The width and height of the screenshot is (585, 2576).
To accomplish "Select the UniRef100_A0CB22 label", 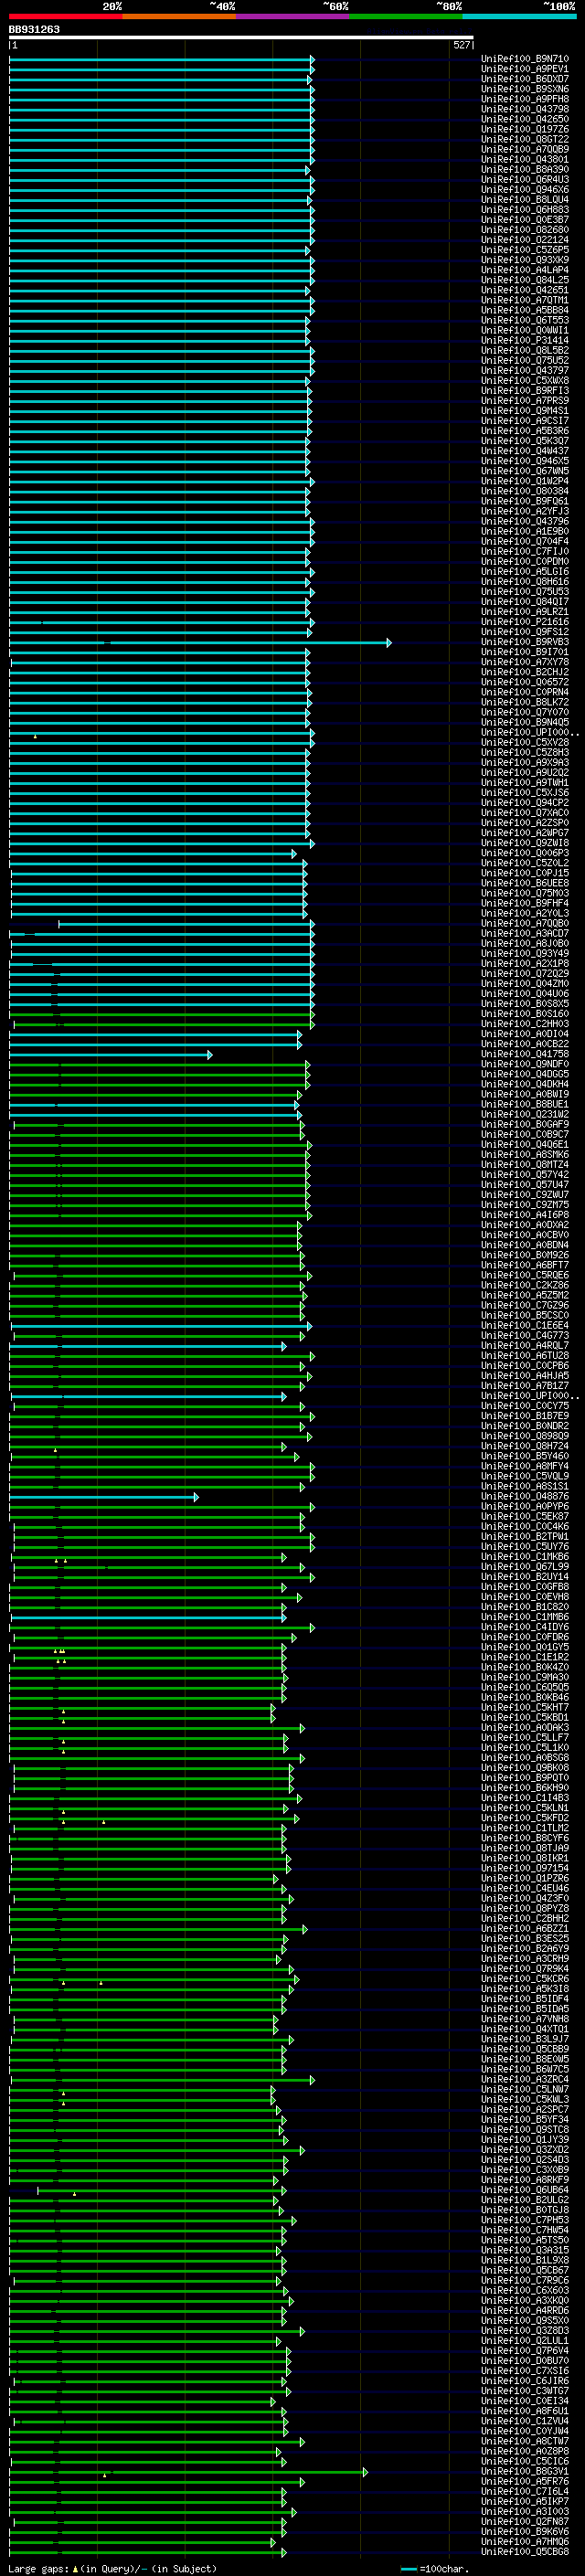I will click(525, 1044).
